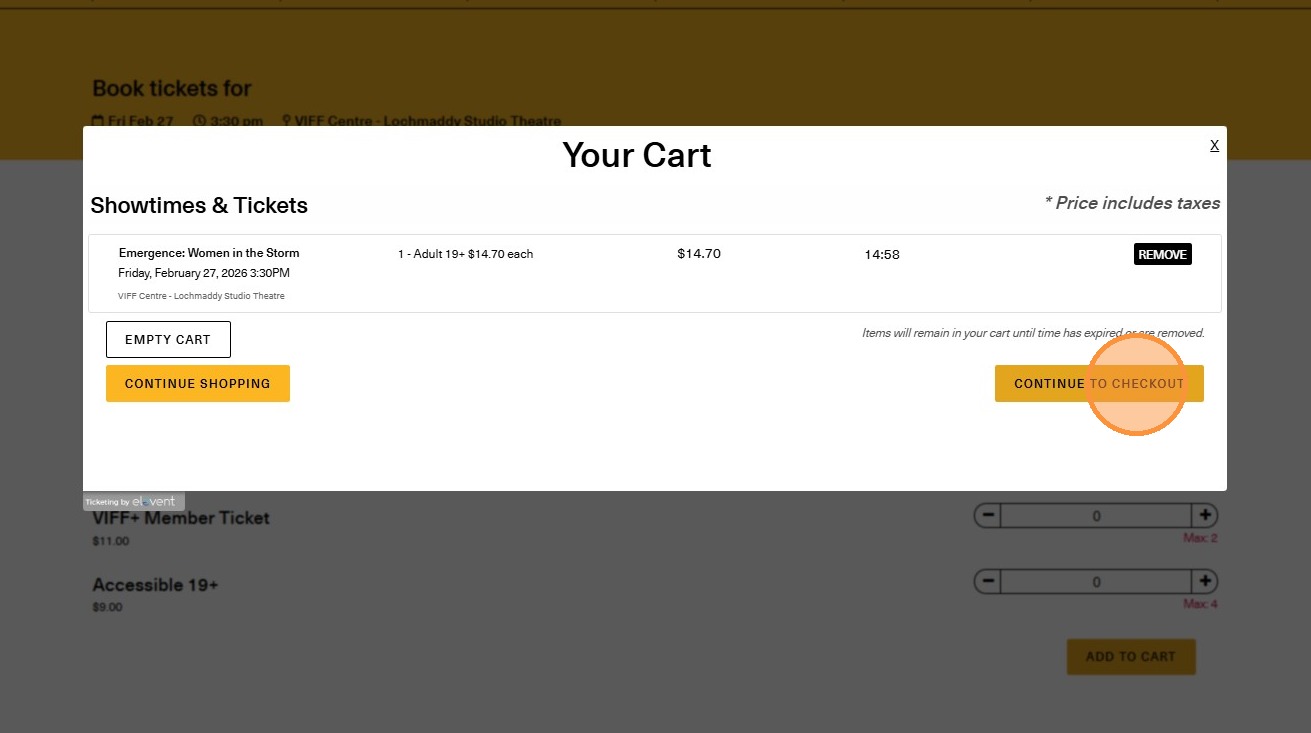
Task: Focus the Accessible 19+ quantity field
Action: 1096,581
